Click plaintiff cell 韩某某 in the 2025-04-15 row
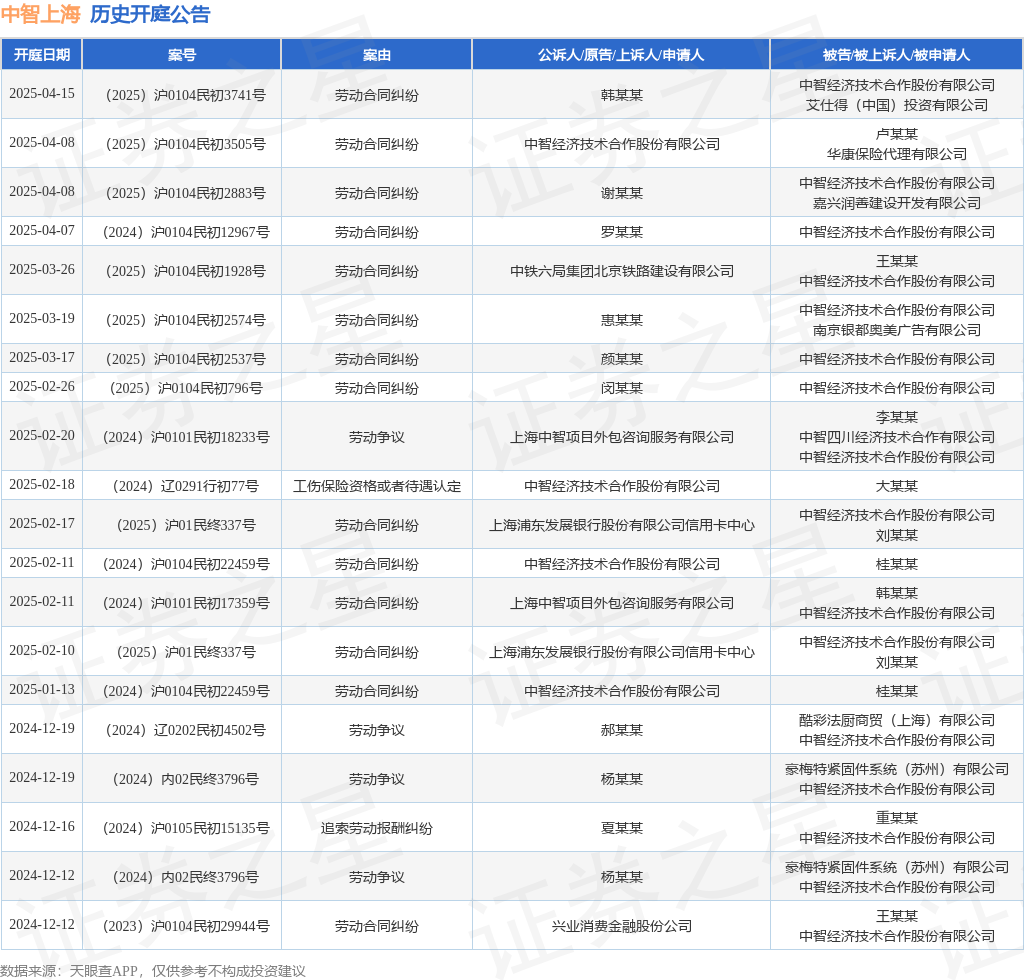The height and width of the screenshot is (980, 1024). [x=622, y=95]
